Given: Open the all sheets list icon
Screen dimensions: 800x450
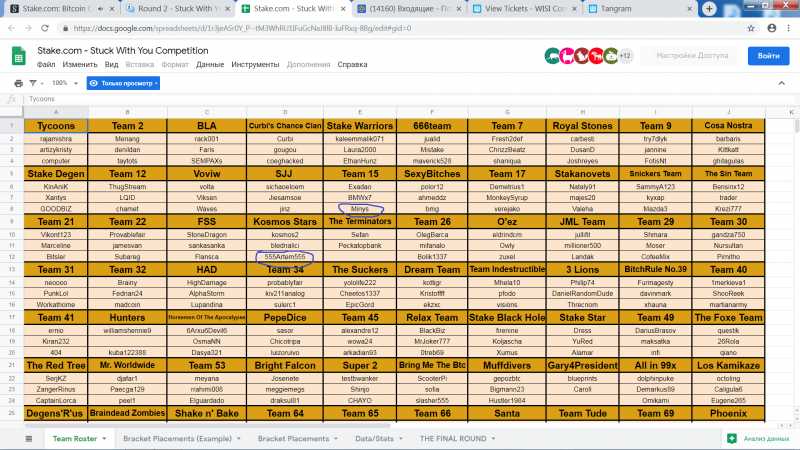Looking at the screenshot, I should point(29,439).
